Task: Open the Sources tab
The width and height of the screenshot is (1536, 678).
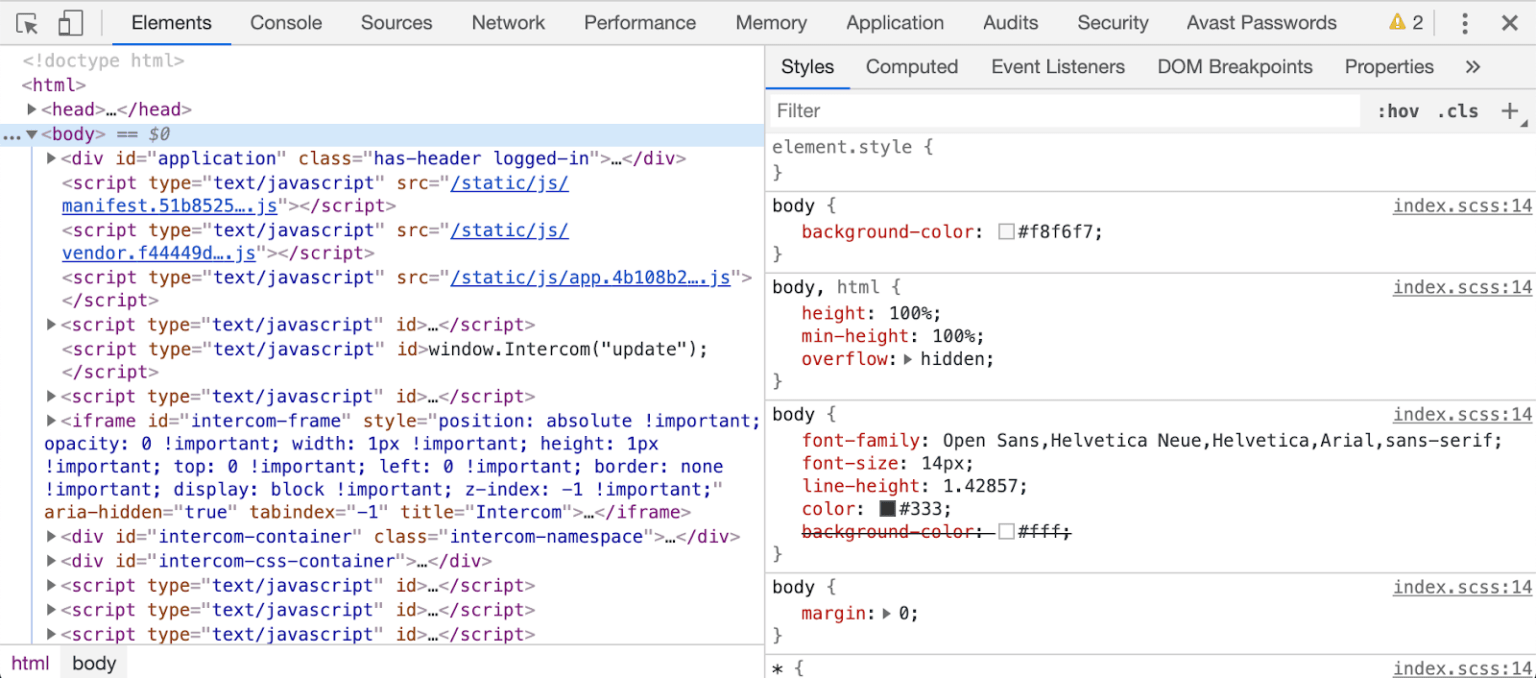Action: [x=397, y=23]
